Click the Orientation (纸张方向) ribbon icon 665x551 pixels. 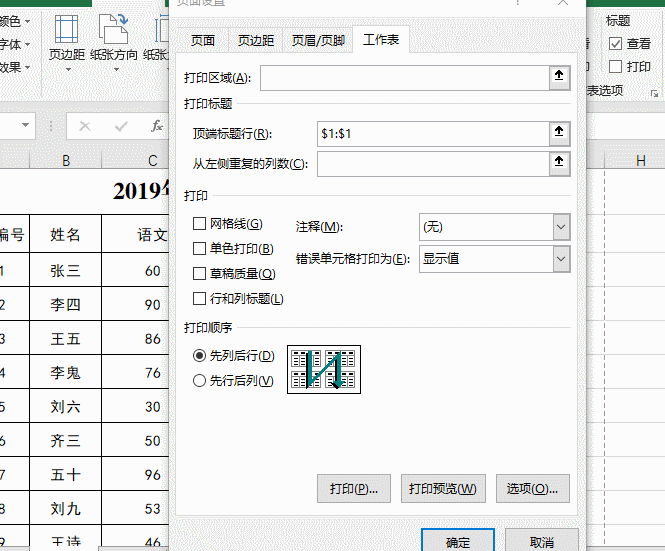click(x=113, y=29)
